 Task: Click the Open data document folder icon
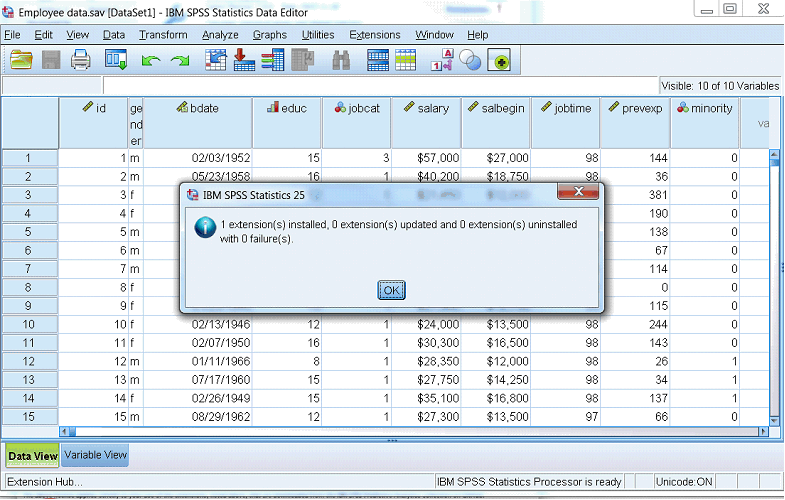point(21,60)
